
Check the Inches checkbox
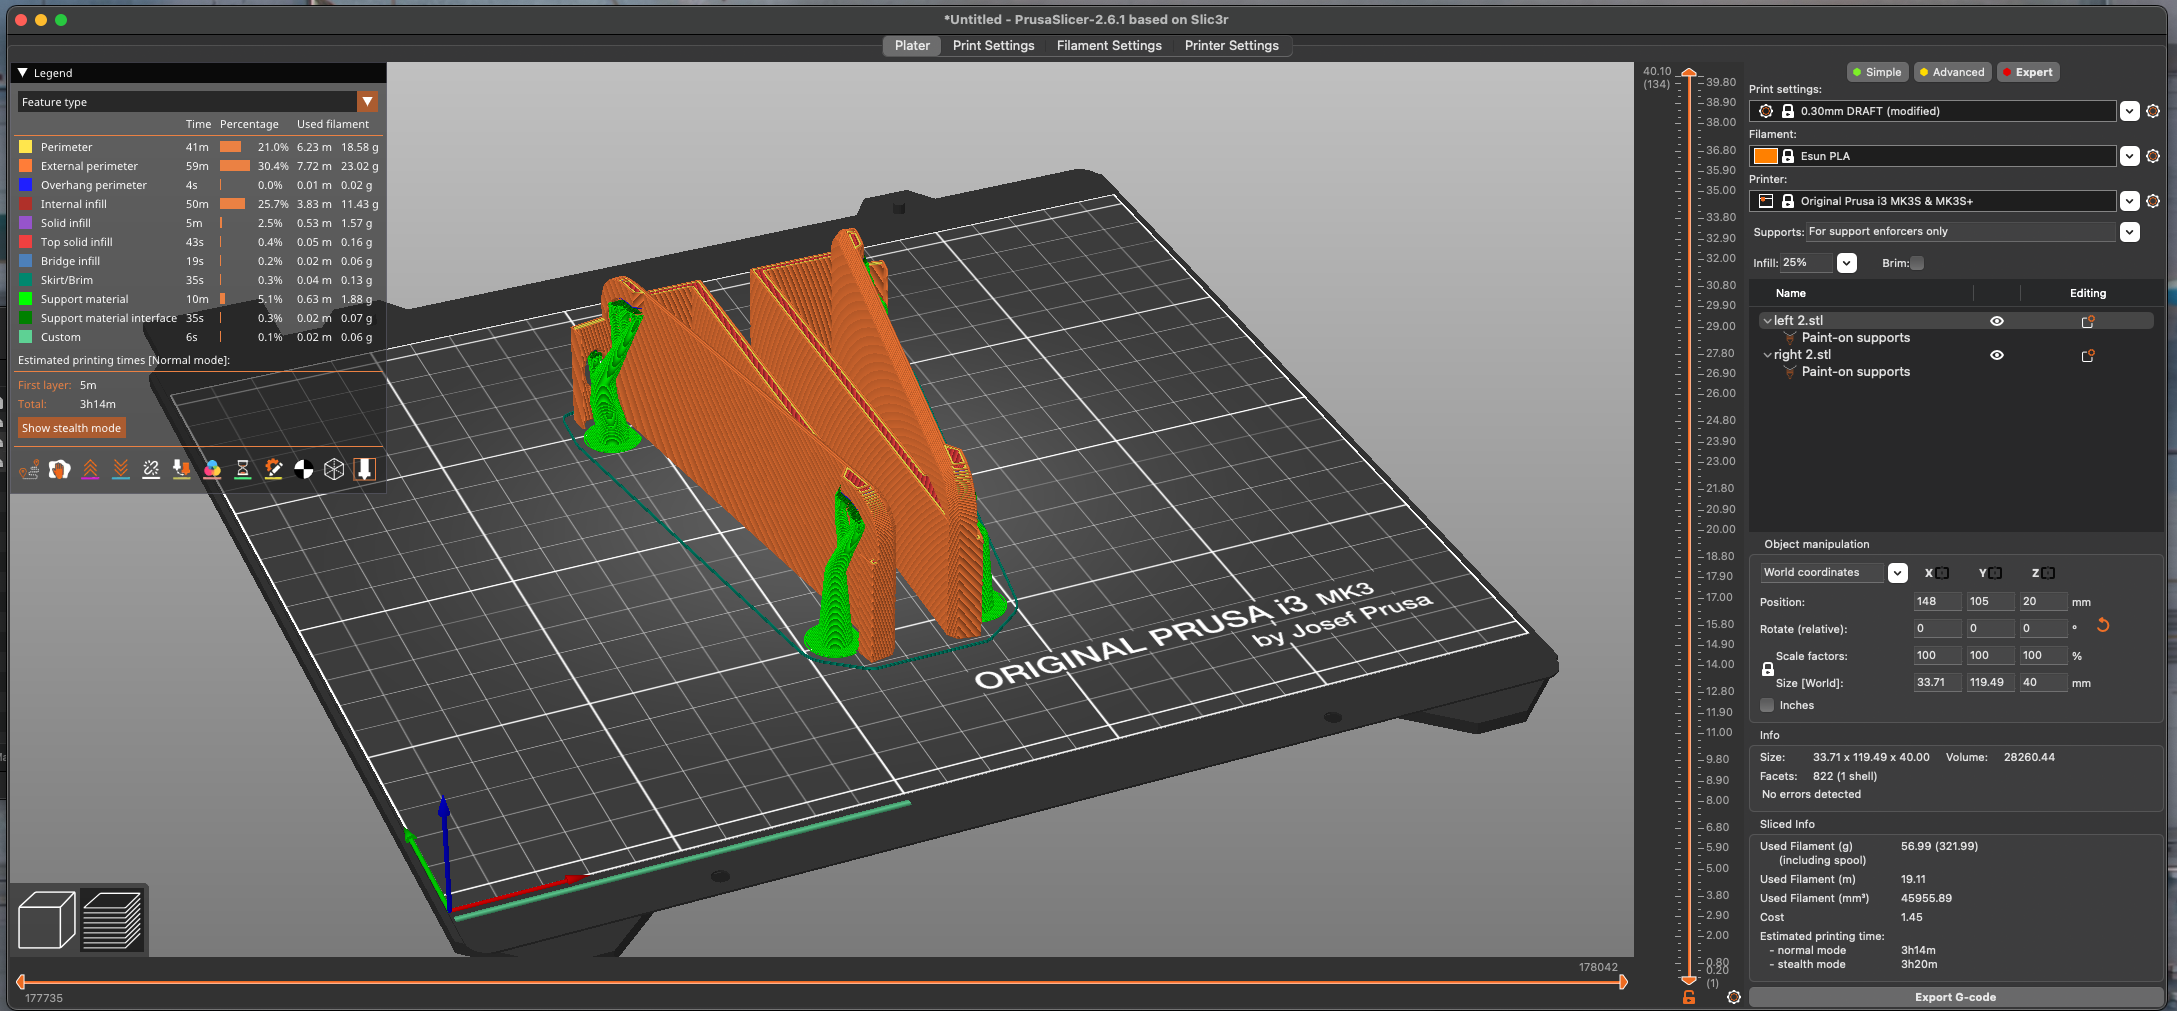(x=1768, y=705)
